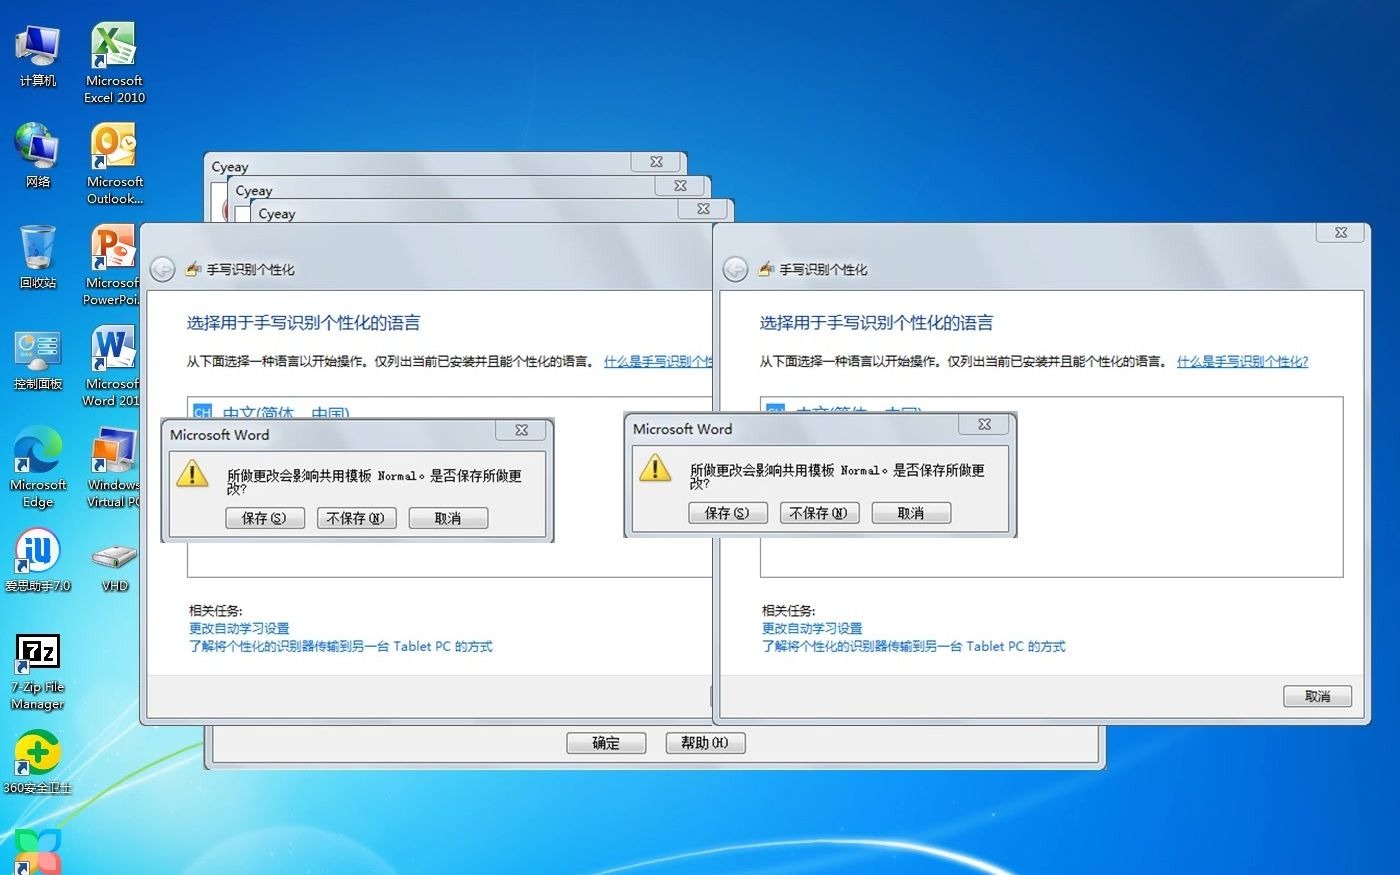
Task: Open Microsoft Word 2010 desktop shortcut
Action: [x=111, y=365]
